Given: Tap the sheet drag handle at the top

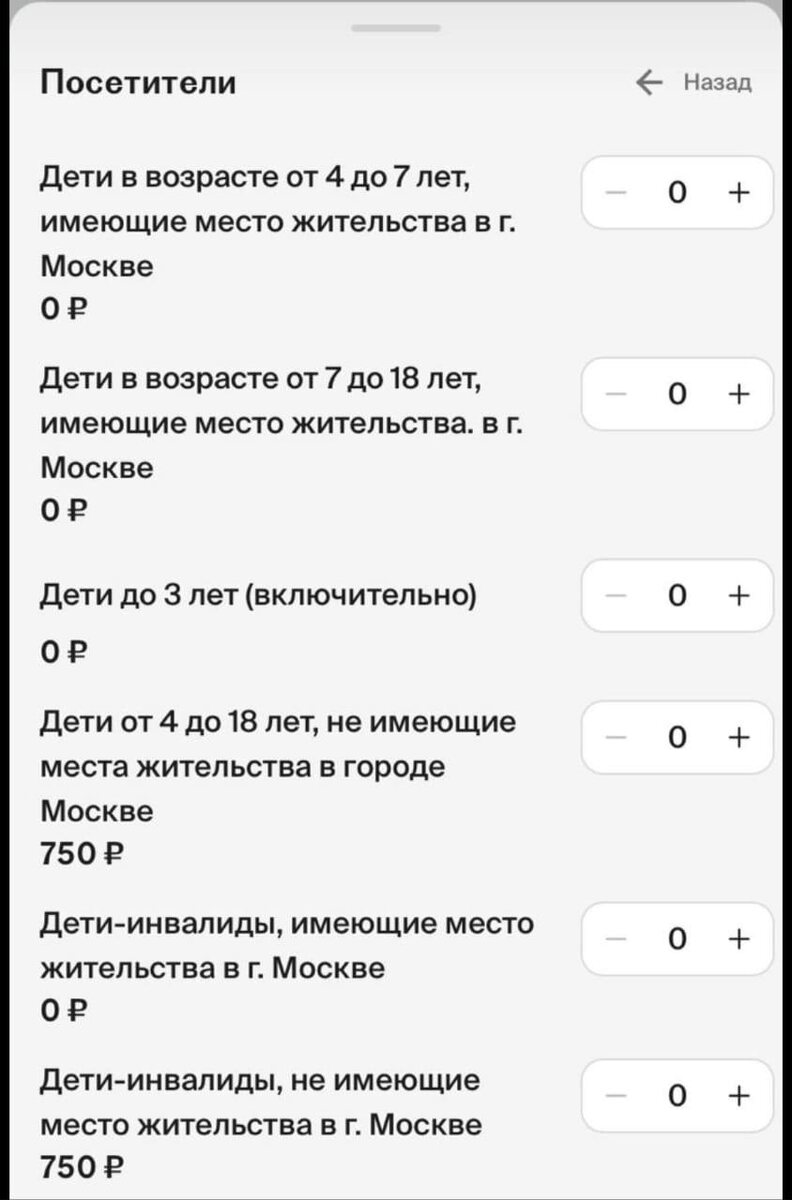Looking at the screenshot, I should point(396,29).
